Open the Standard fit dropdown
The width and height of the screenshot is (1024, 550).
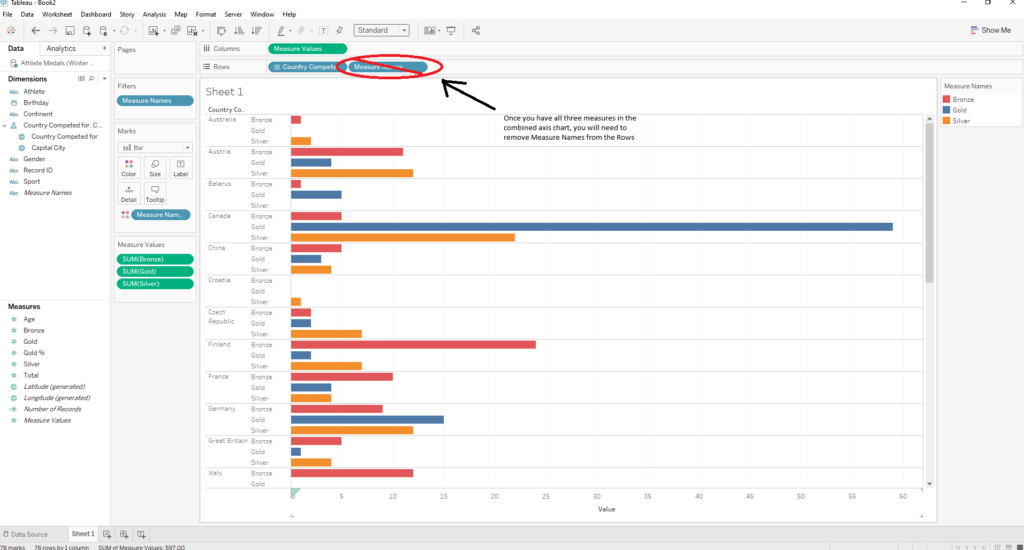point(381,31)
